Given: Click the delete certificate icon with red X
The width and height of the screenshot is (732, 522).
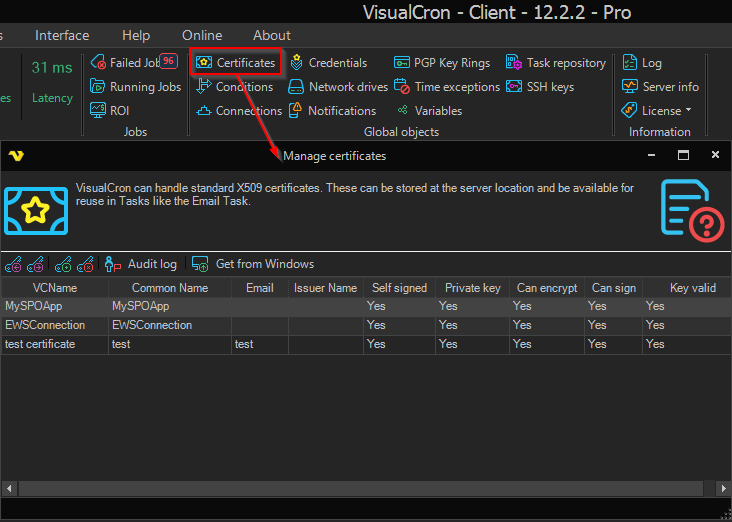Looking at the screenshot, I should [x=85, y=264].
